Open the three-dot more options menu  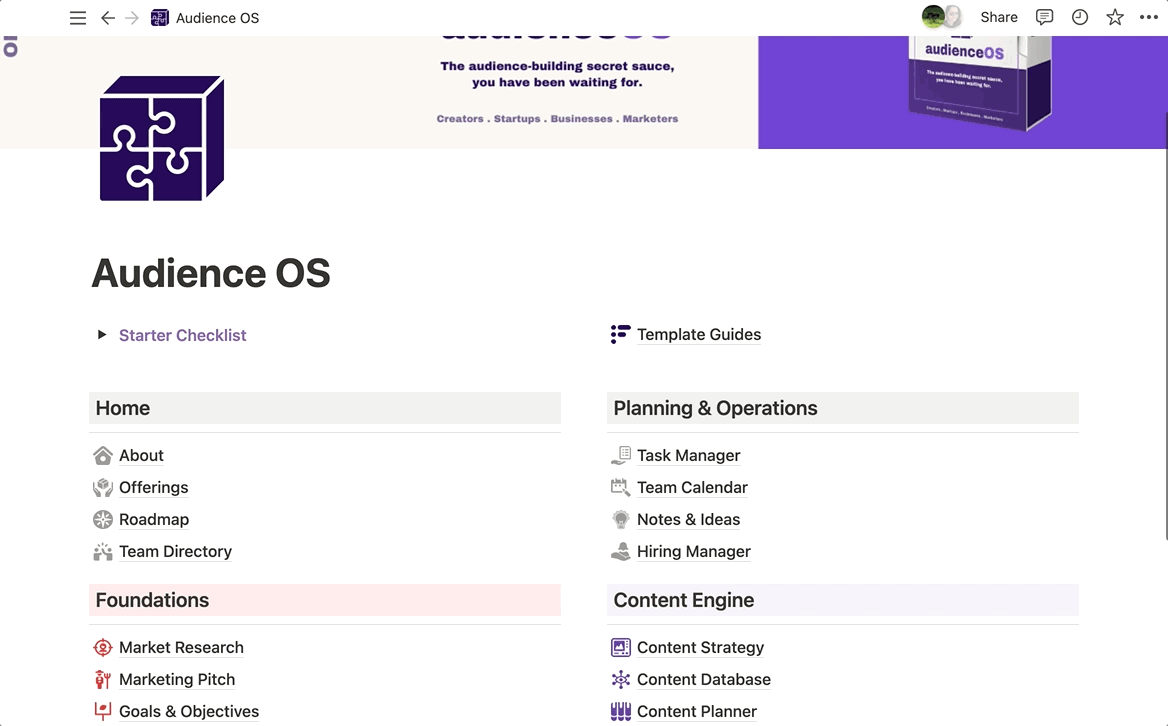(x=1149, y=17)
